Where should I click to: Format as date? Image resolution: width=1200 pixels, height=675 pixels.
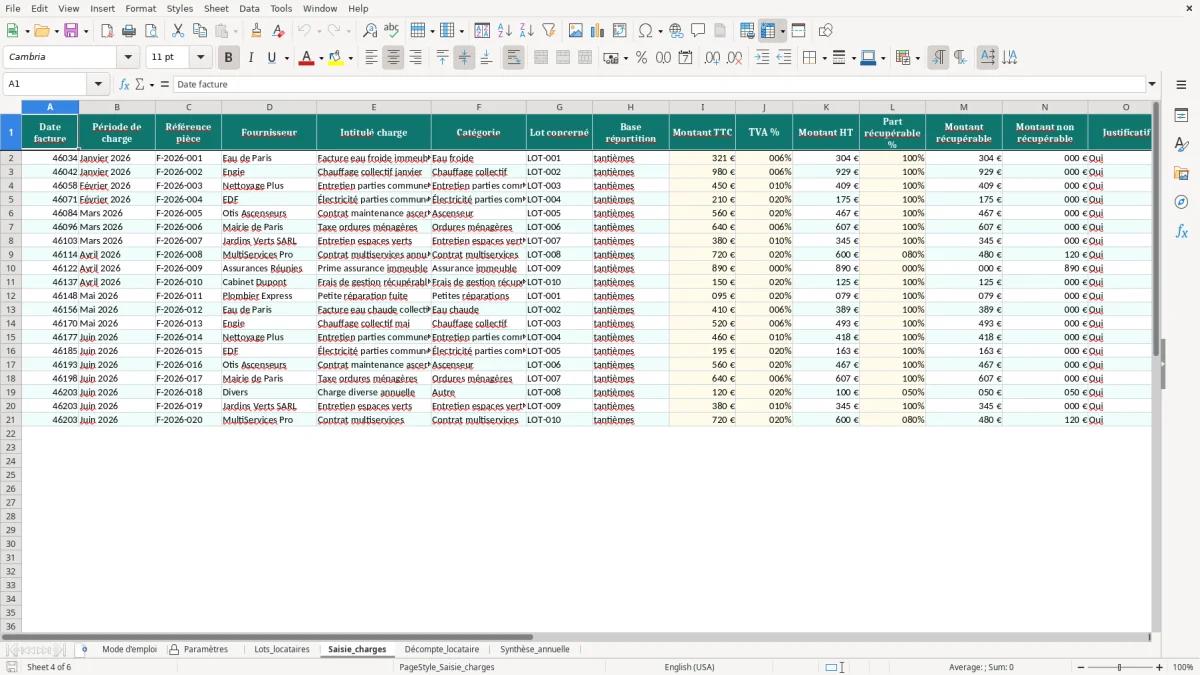[x=685, y=58]
